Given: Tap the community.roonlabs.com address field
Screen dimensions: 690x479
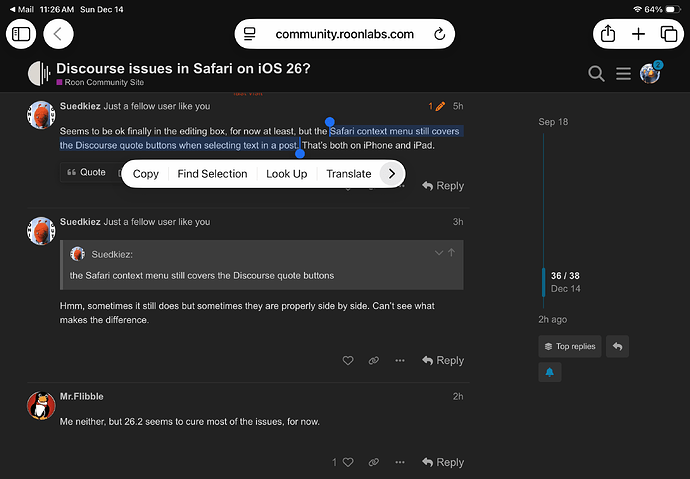Looking at the screenshot, I should pyautogui.click(x=344, y=34).
